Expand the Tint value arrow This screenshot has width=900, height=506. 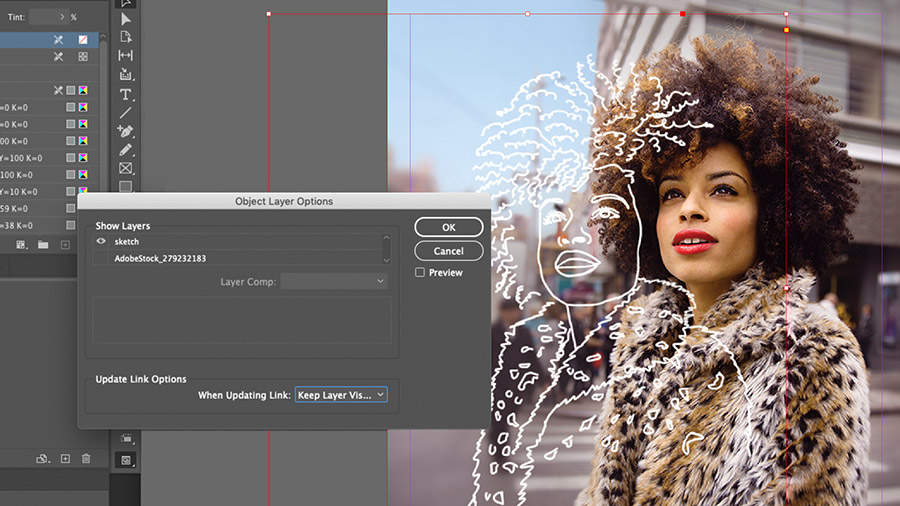pyautogui.click(x=62, y=17)
